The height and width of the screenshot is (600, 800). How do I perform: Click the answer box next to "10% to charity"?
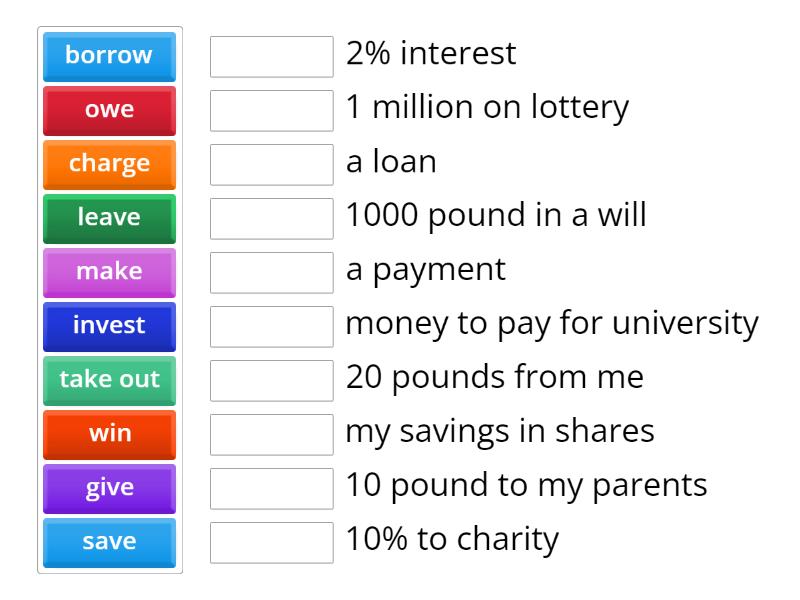(x=271, y=542)
